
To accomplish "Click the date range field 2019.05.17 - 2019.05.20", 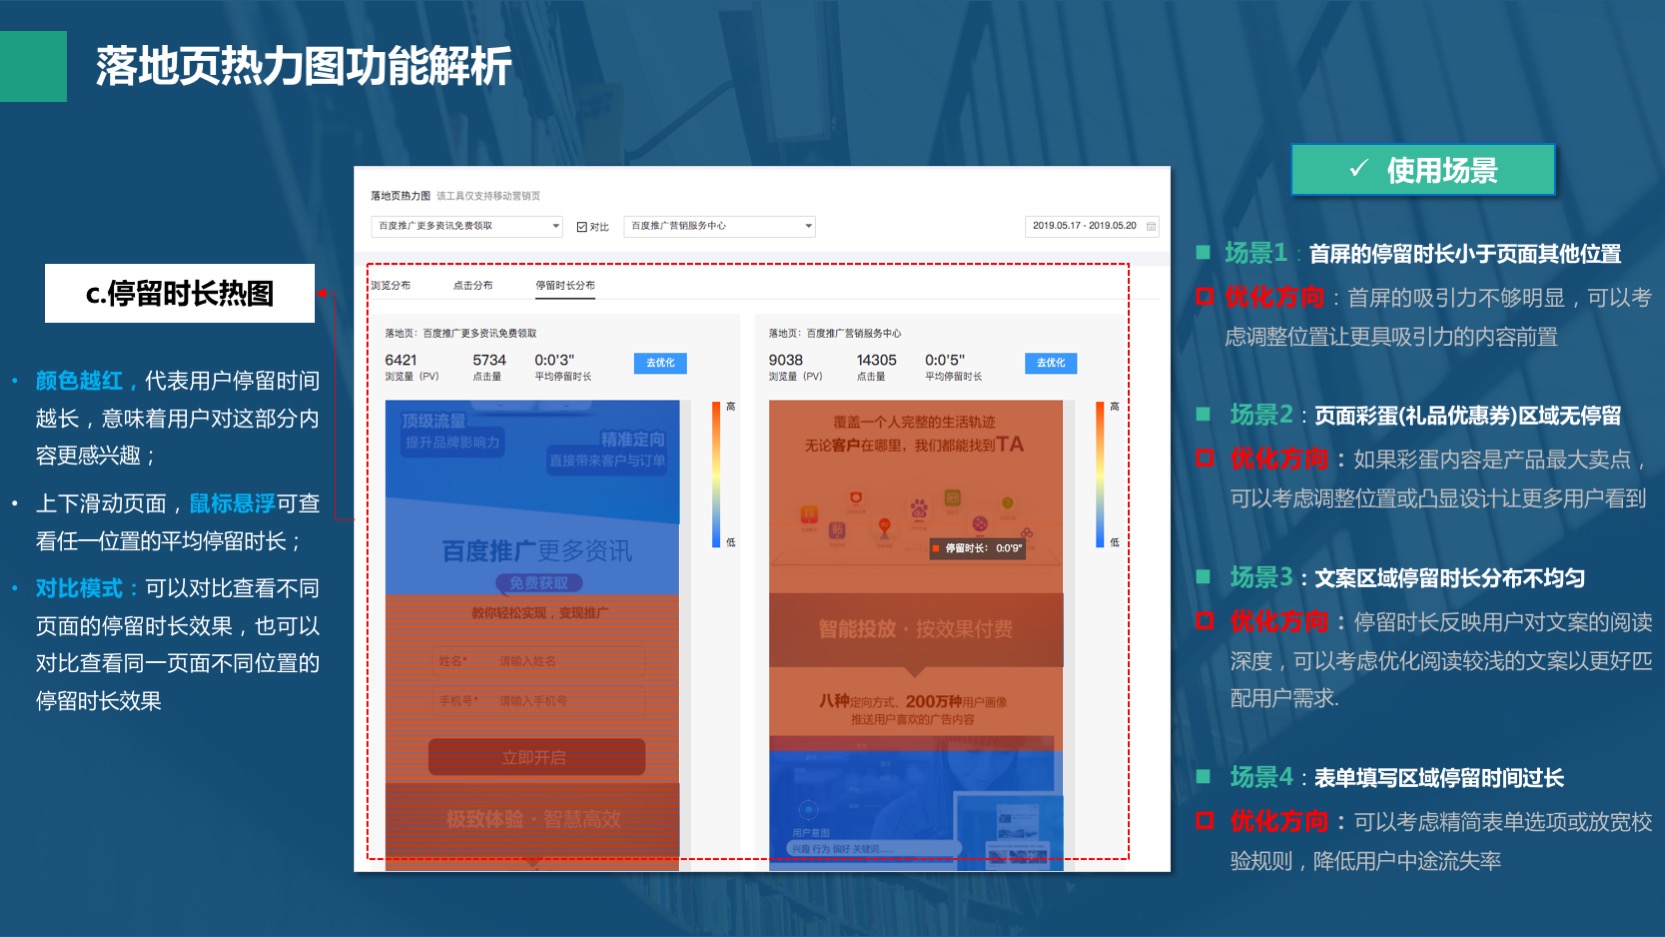I will pos(1091,226).
